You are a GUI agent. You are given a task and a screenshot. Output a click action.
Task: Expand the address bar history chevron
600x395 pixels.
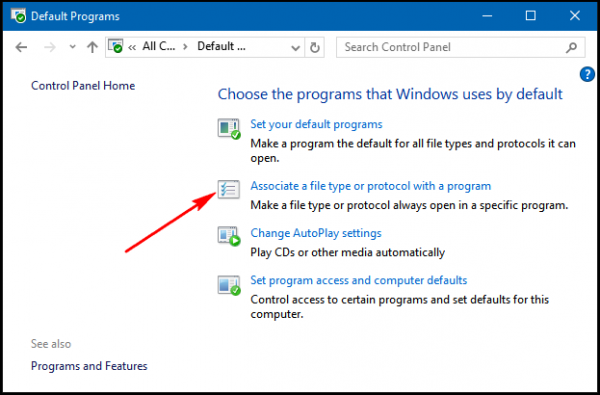pyautogui.click(x=295, y=48)
